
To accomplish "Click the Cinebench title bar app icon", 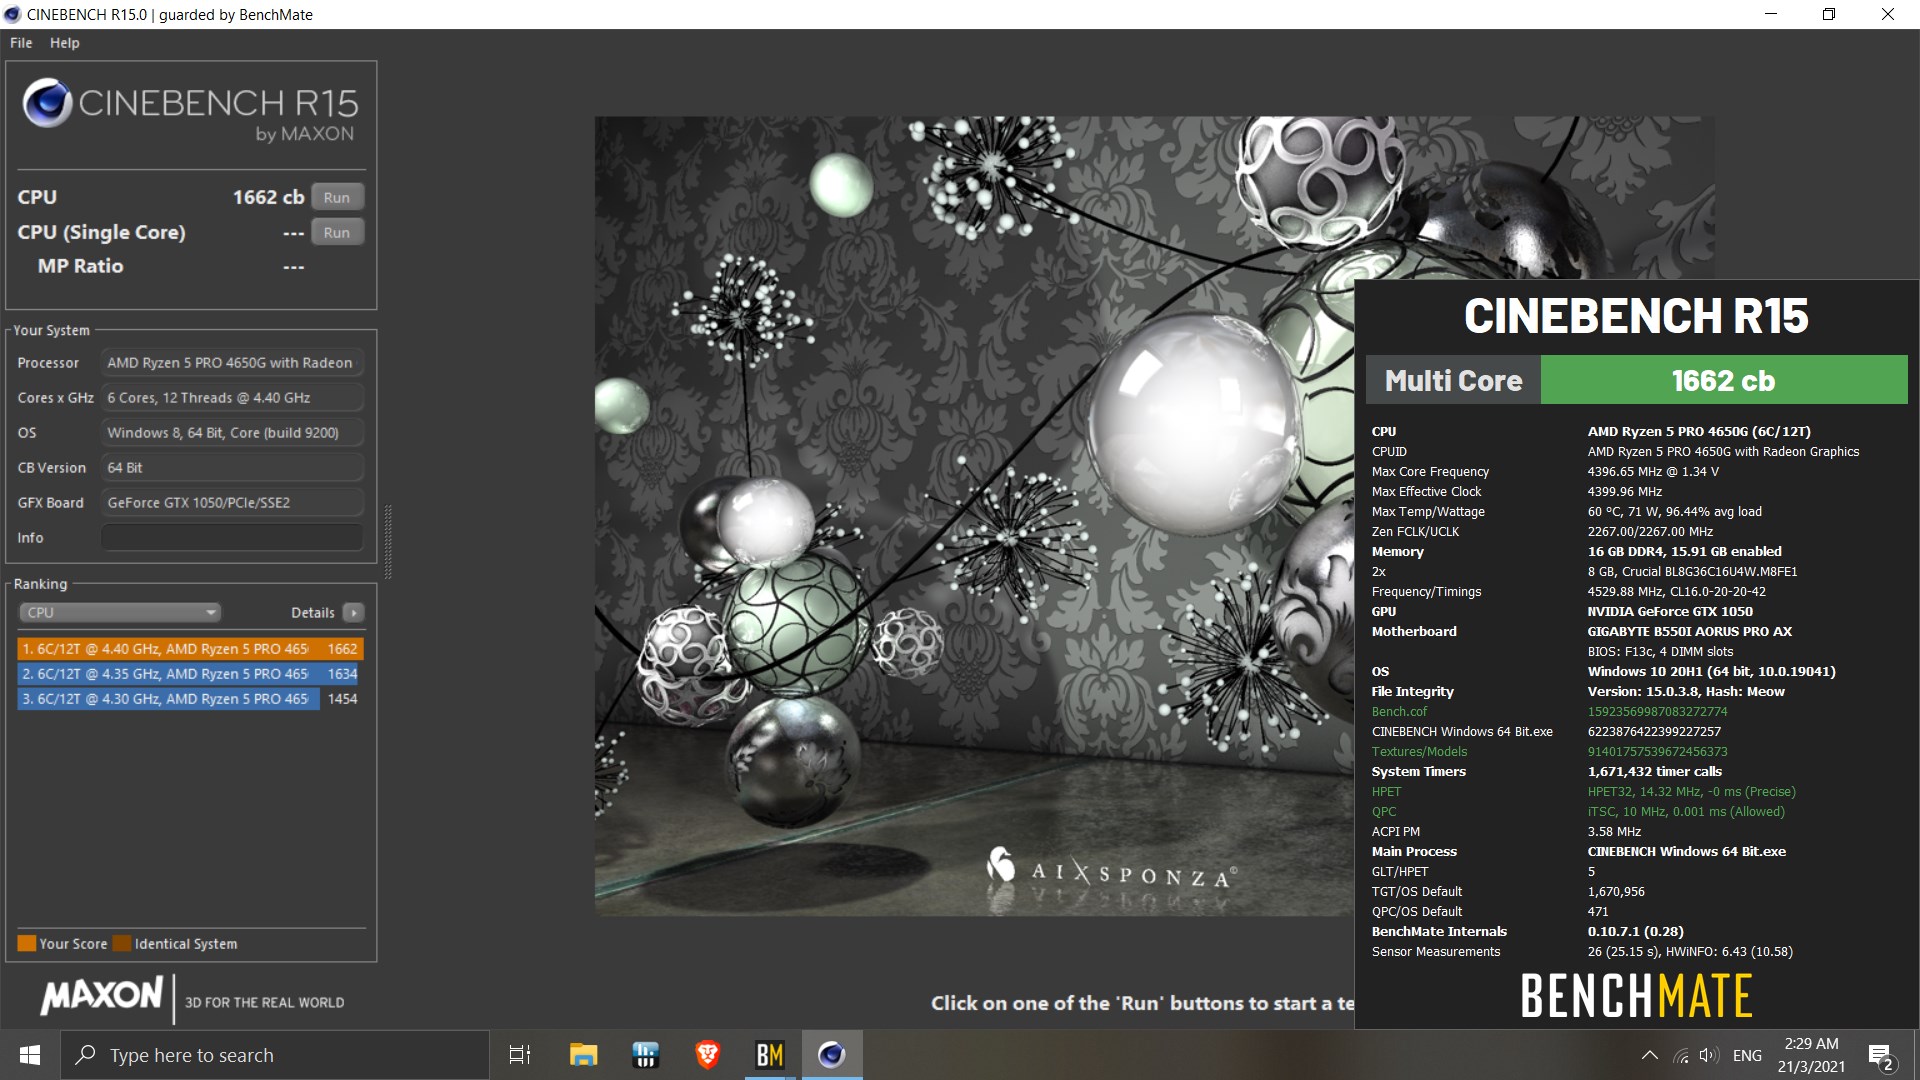I will (x=13, y=14).
